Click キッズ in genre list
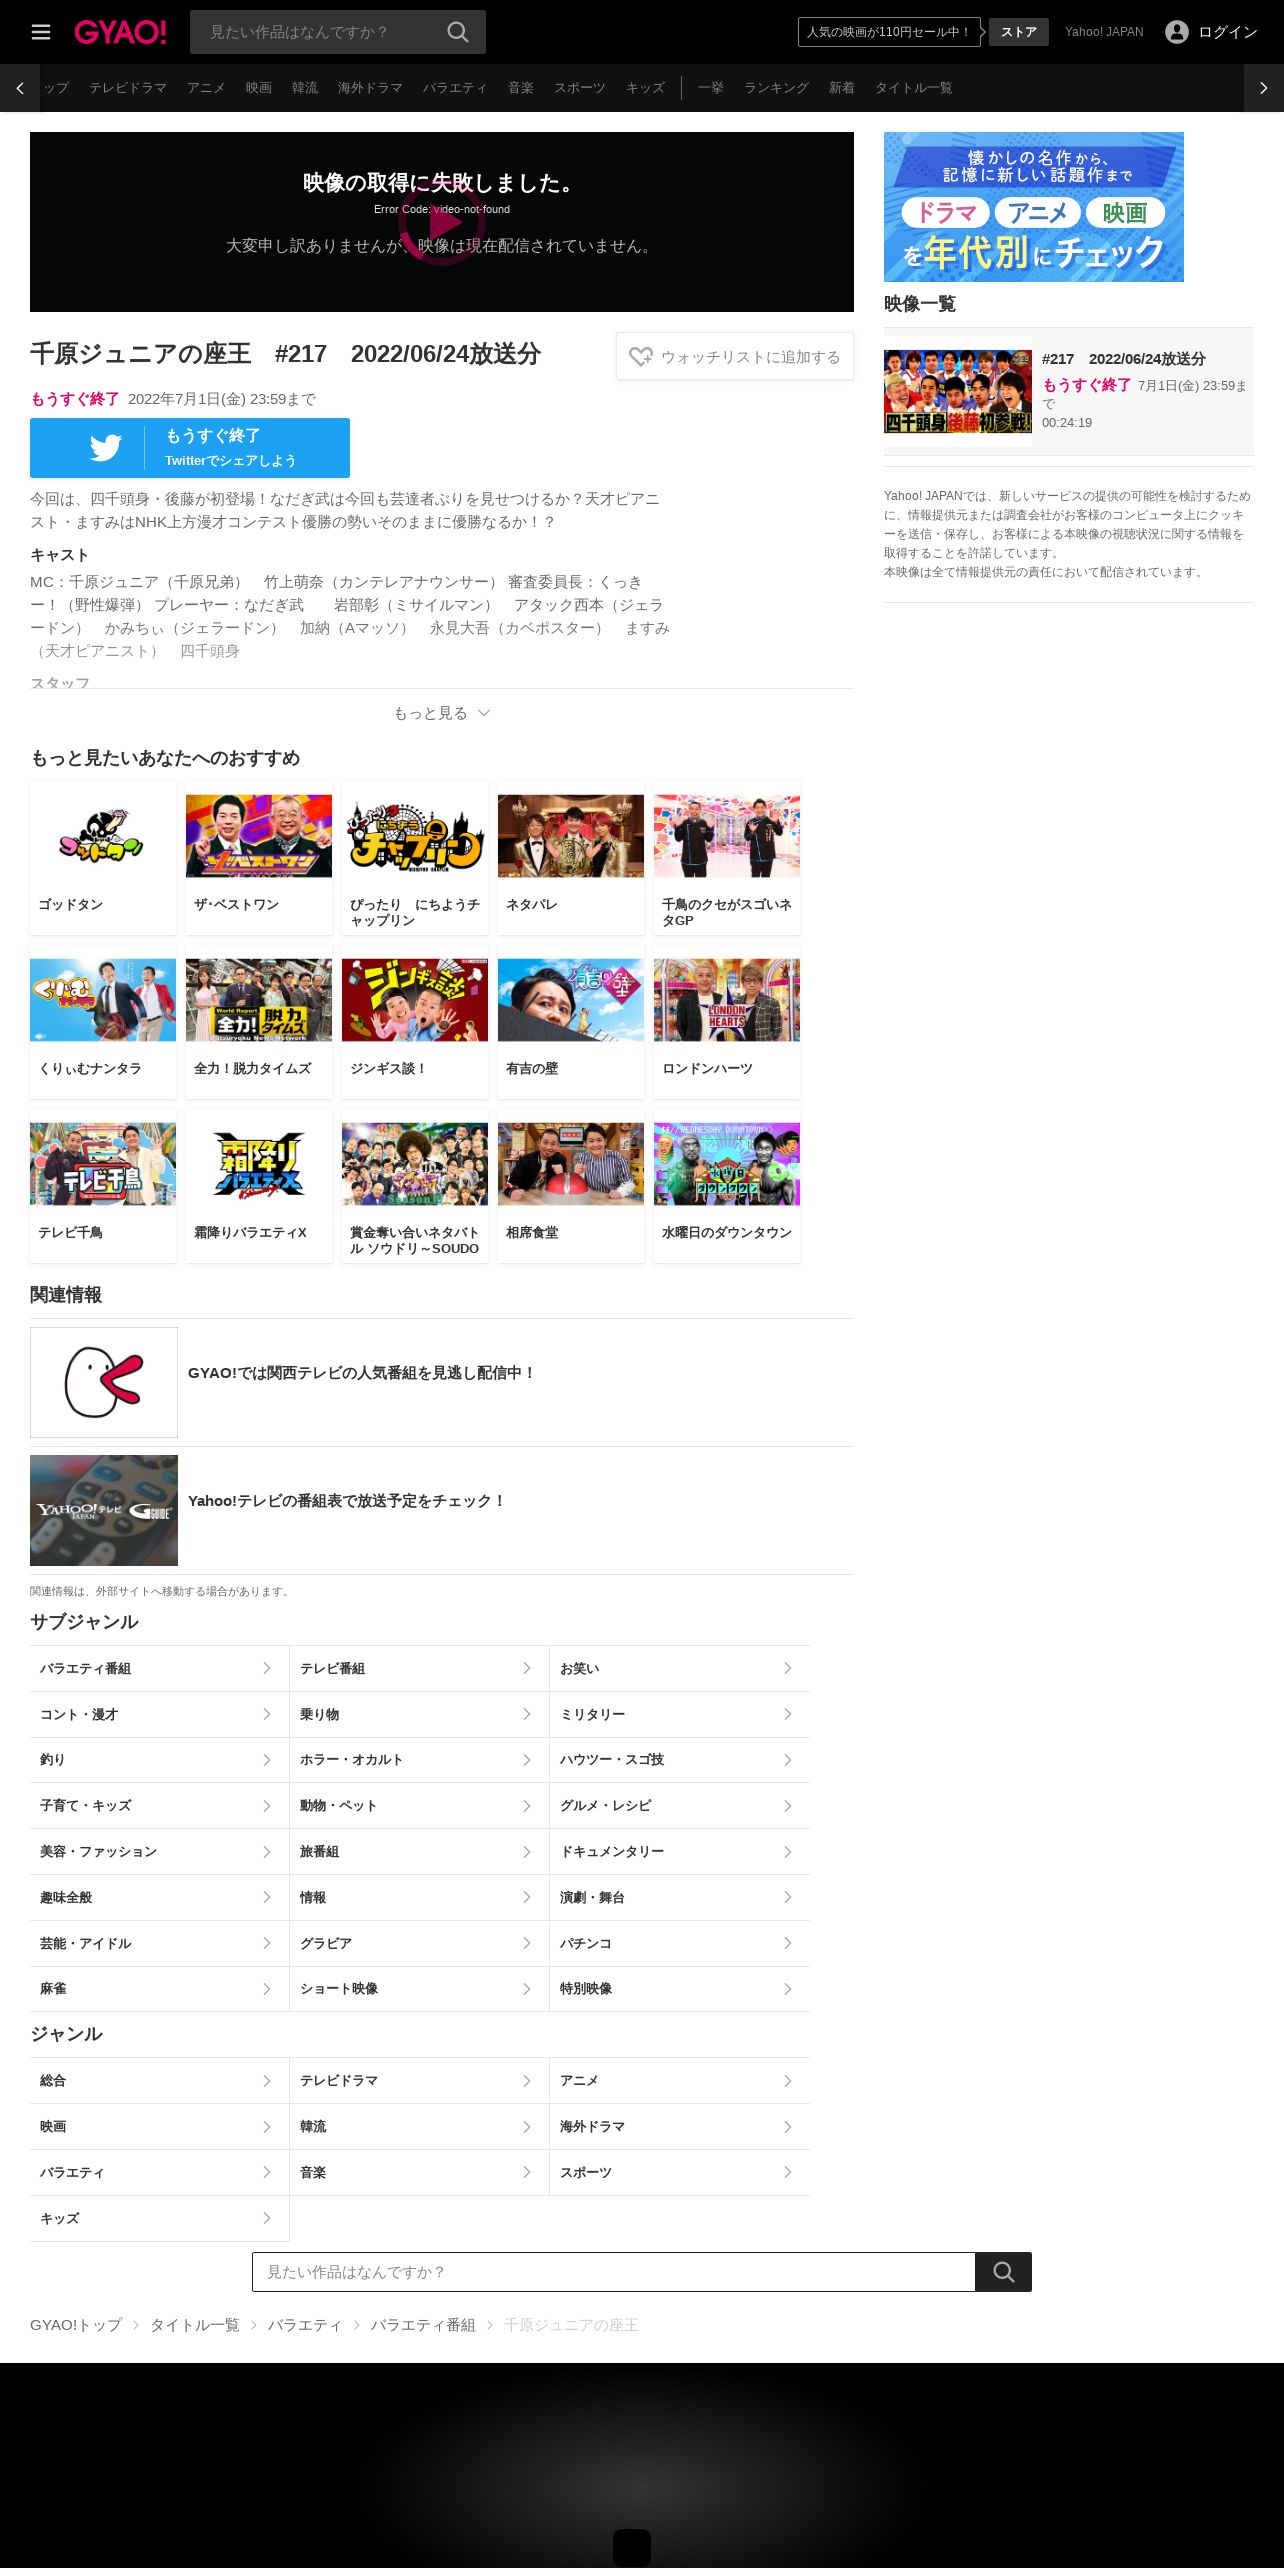 pyautogui.click(x=159, y=2218)
